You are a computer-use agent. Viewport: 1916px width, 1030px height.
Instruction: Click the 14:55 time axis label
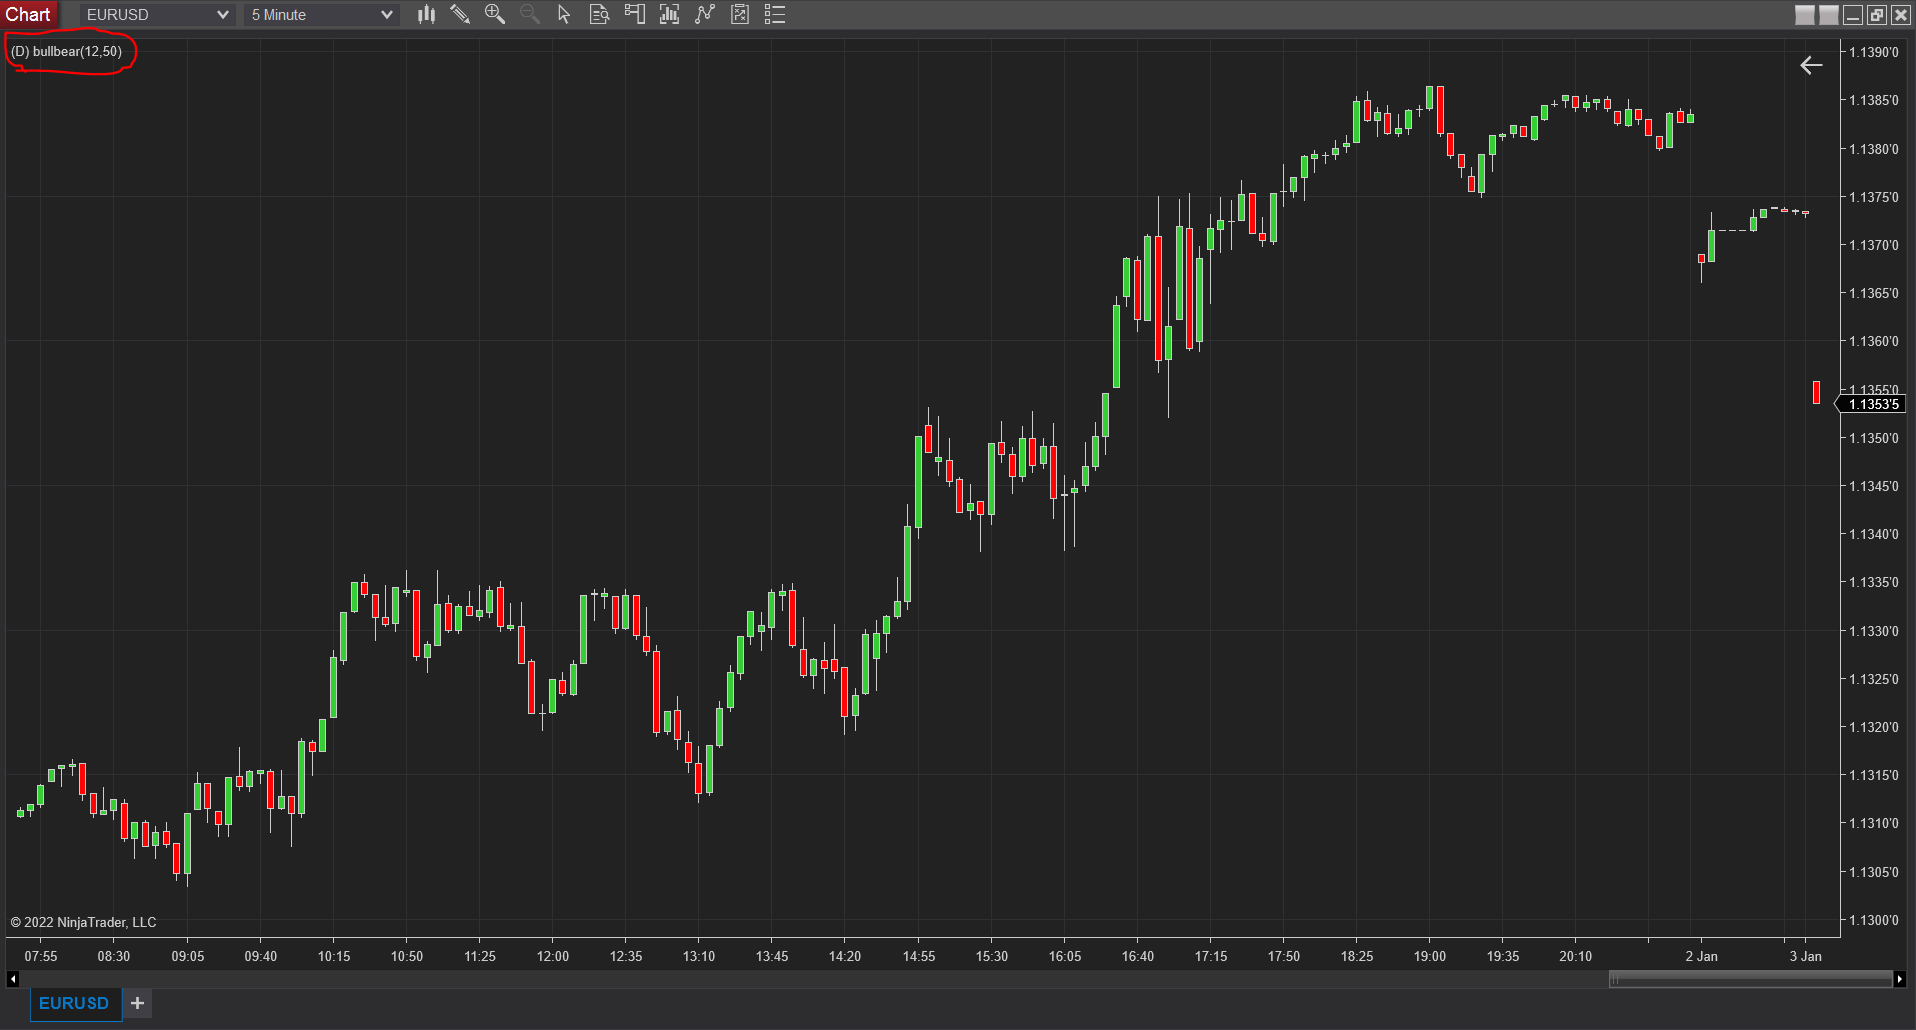919,956
